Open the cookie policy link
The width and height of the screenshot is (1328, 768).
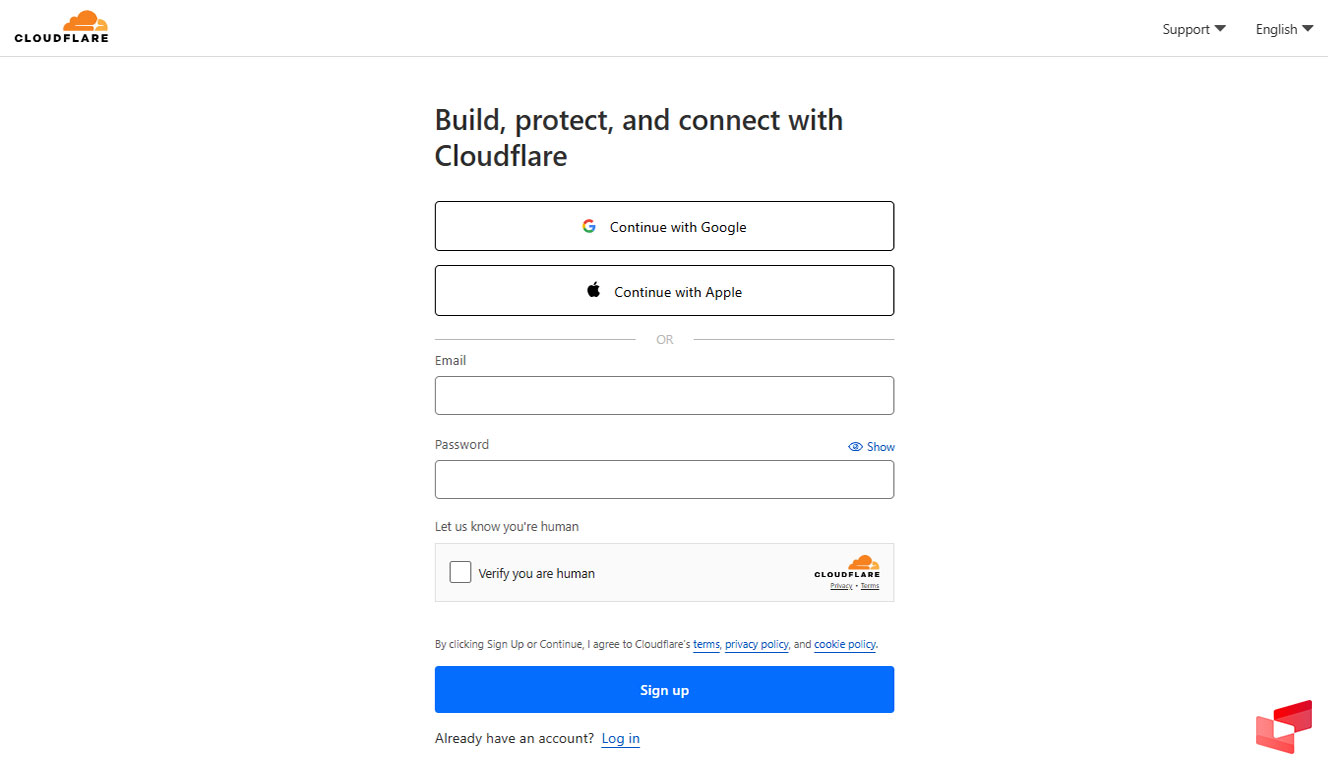[845, 645]
